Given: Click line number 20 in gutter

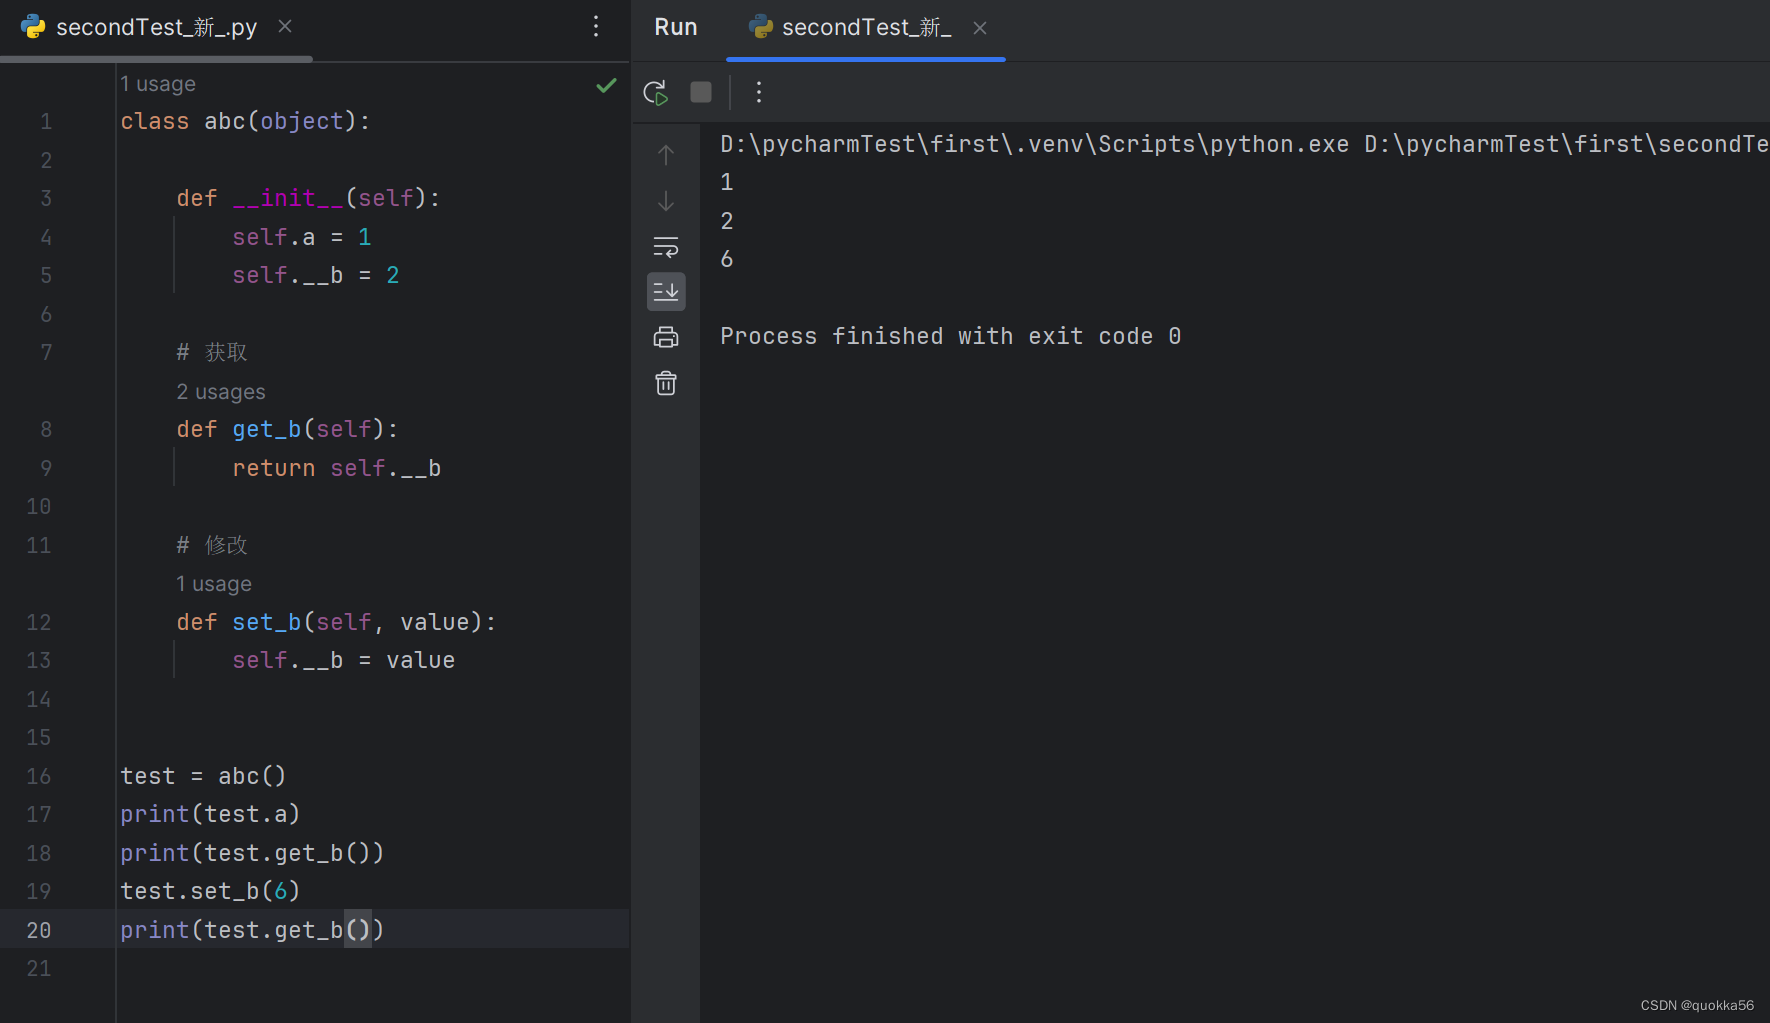Looking at the screenshot, I should click(x=39, y=930).
